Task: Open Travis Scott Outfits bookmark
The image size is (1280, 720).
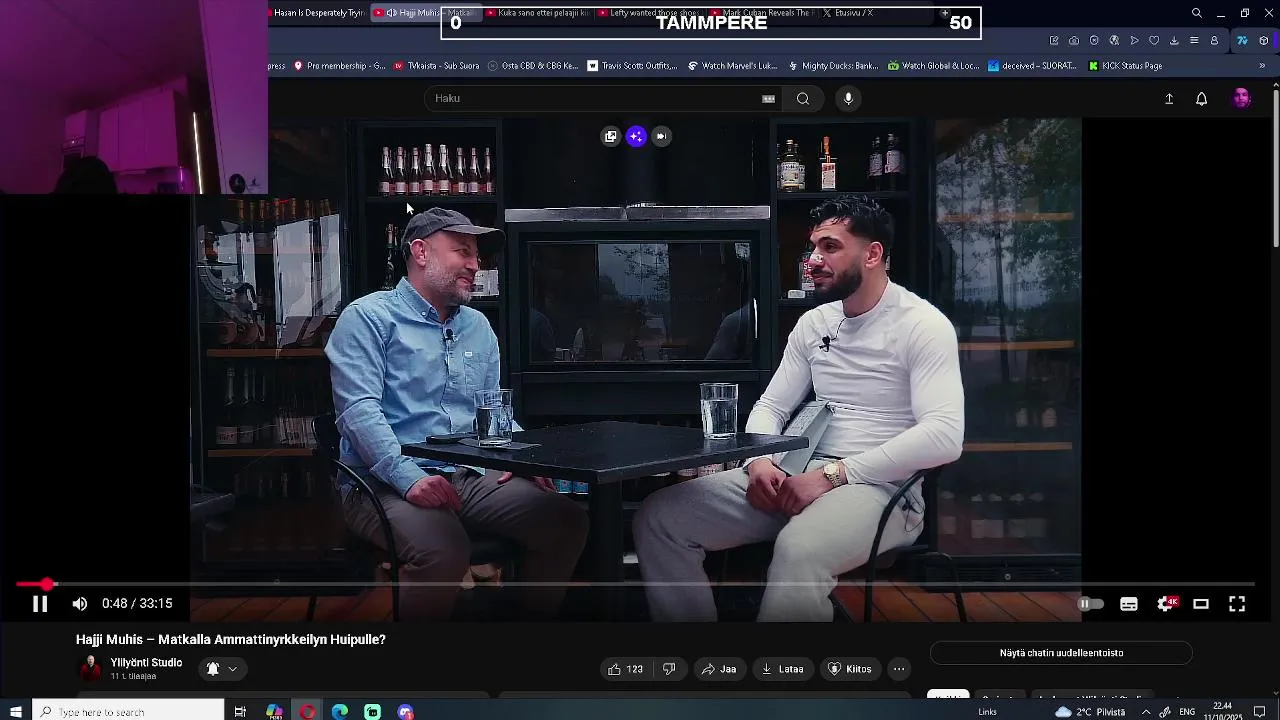Action: (x=632, y=66)
